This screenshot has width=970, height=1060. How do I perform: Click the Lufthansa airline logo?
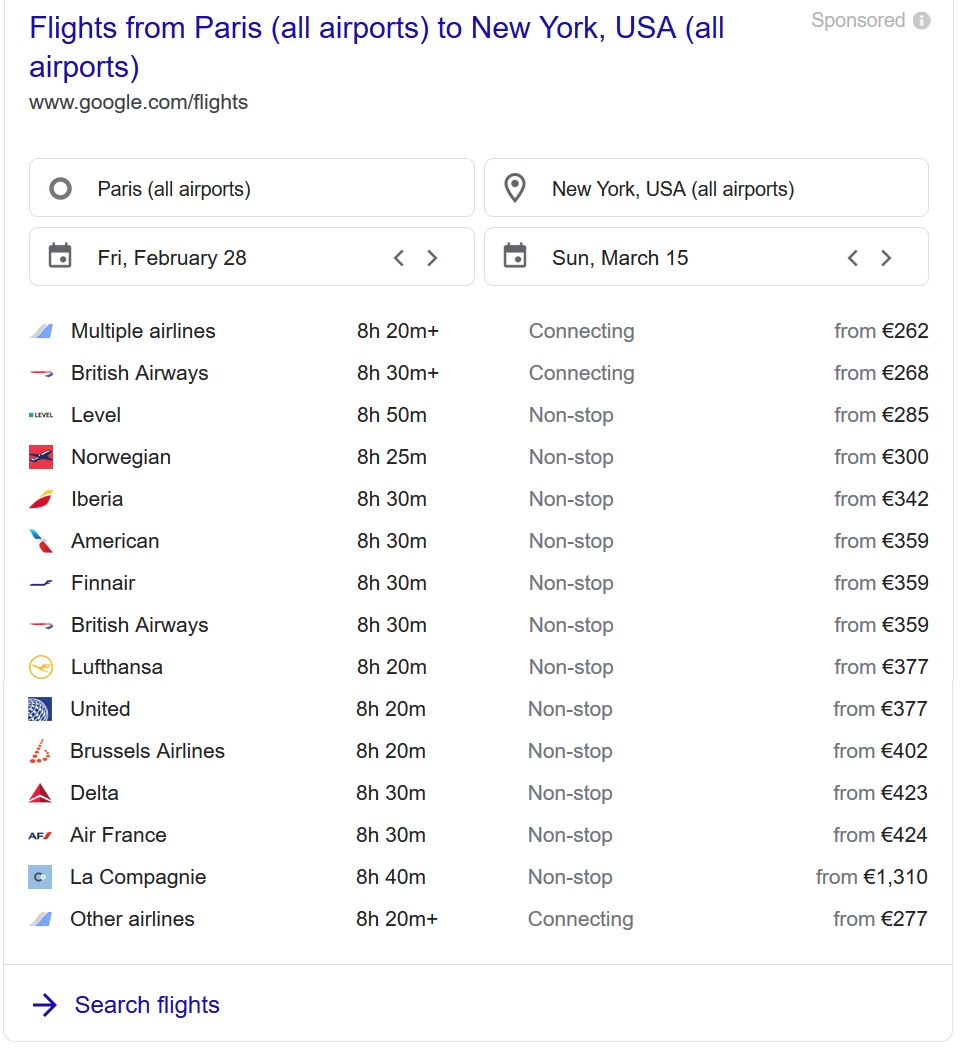tap(41, 667)
